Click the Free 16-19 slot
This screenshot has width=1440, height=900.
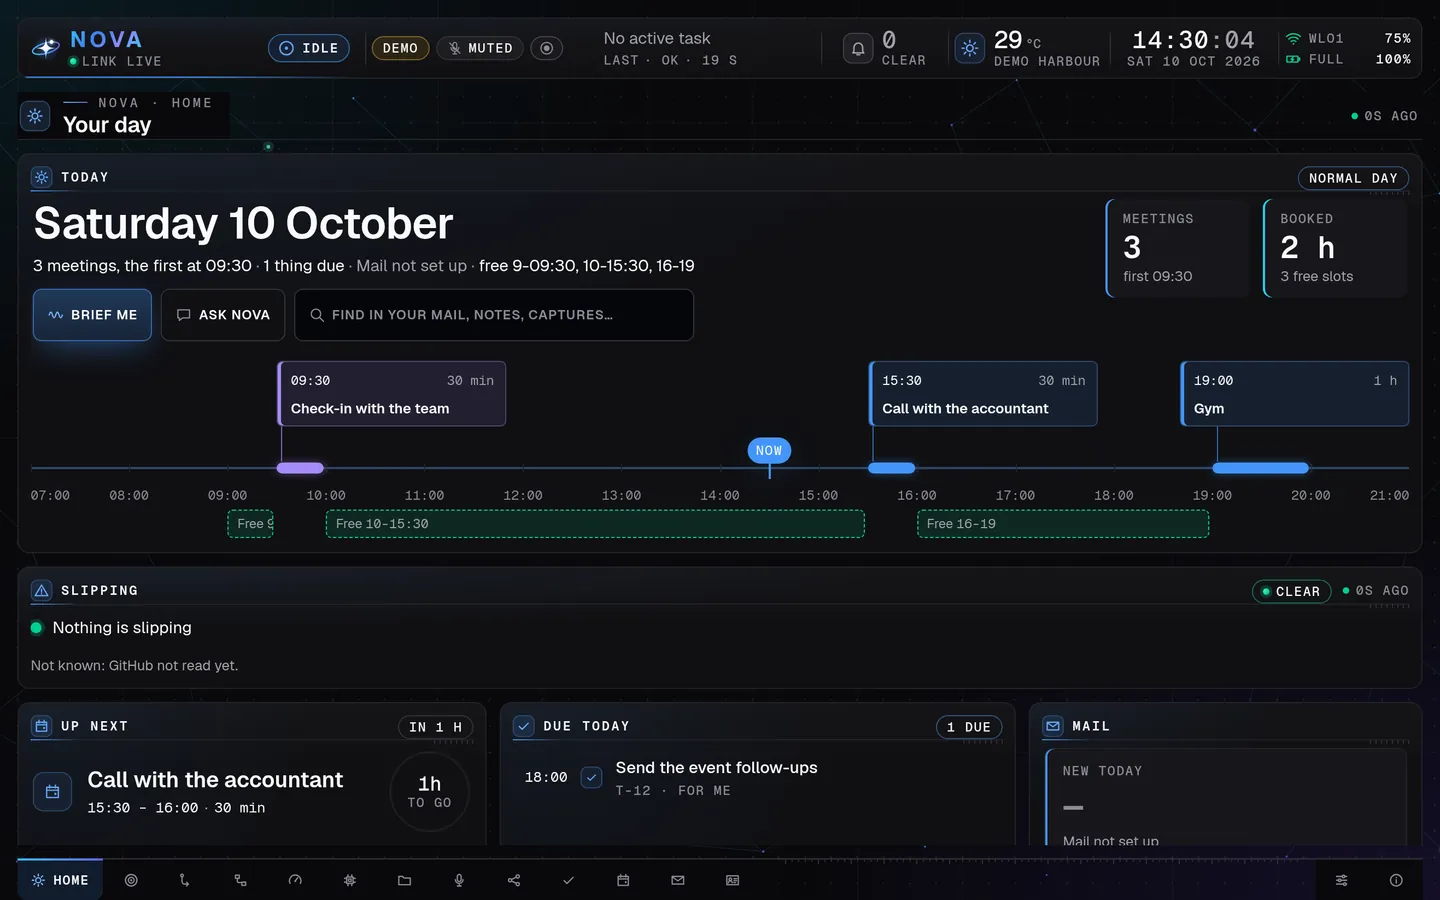click(x=1063, y=524)
